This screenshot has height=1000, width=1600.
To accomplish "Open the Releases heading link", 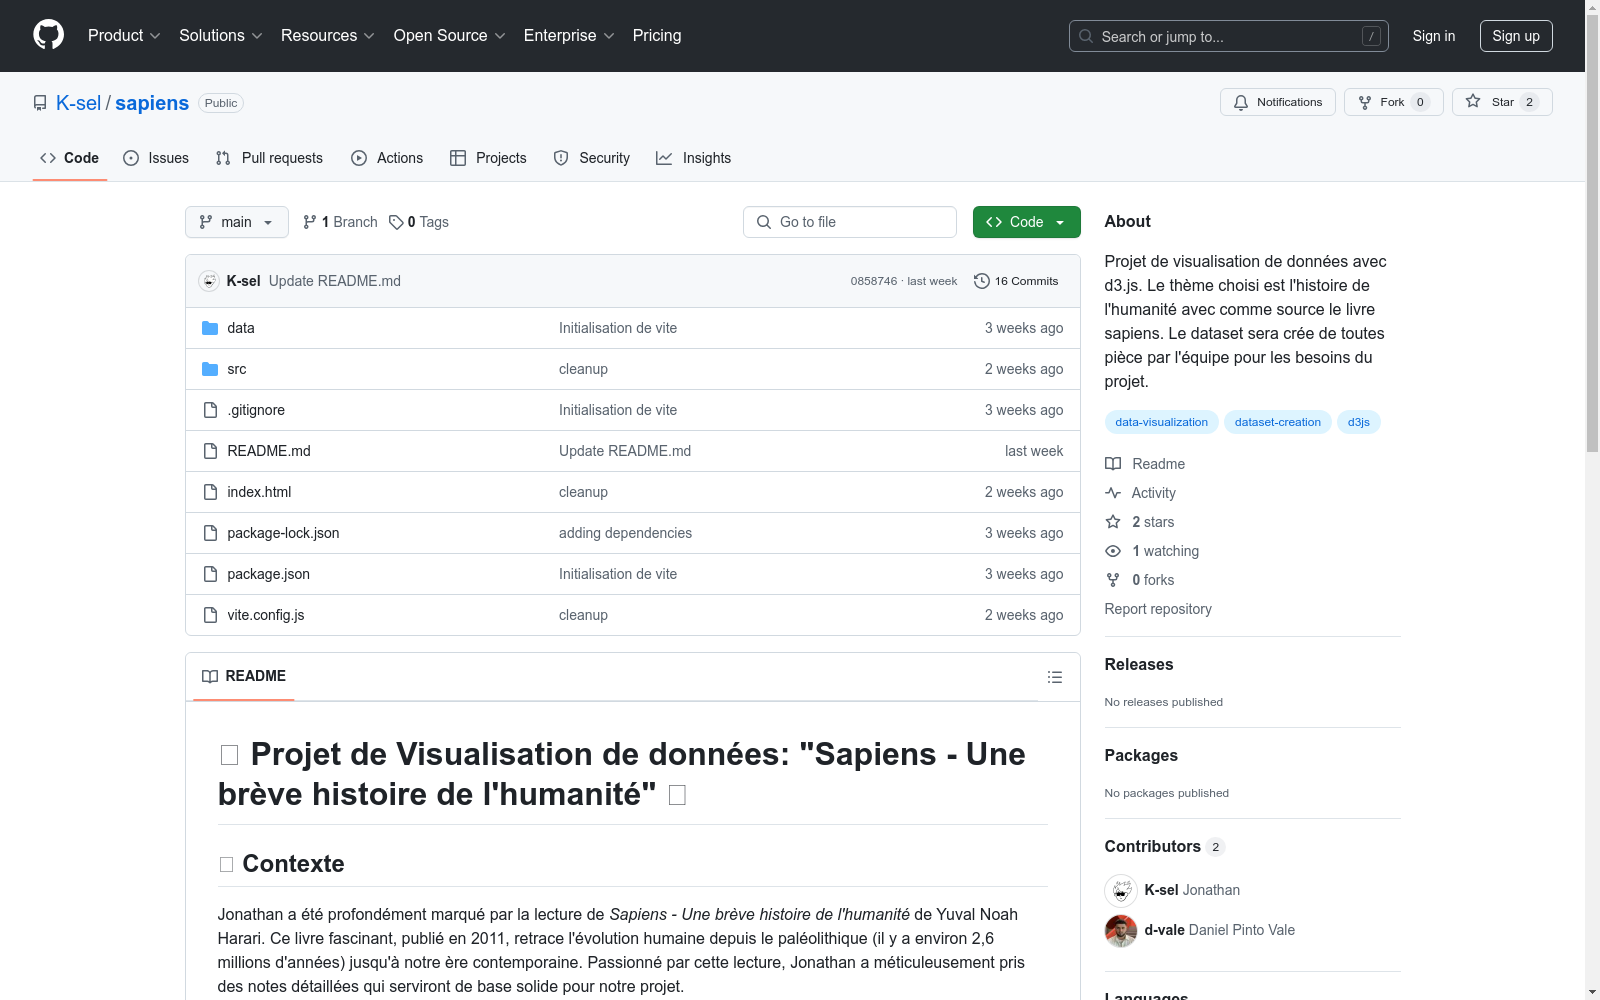I will (x=1139, y=664).
